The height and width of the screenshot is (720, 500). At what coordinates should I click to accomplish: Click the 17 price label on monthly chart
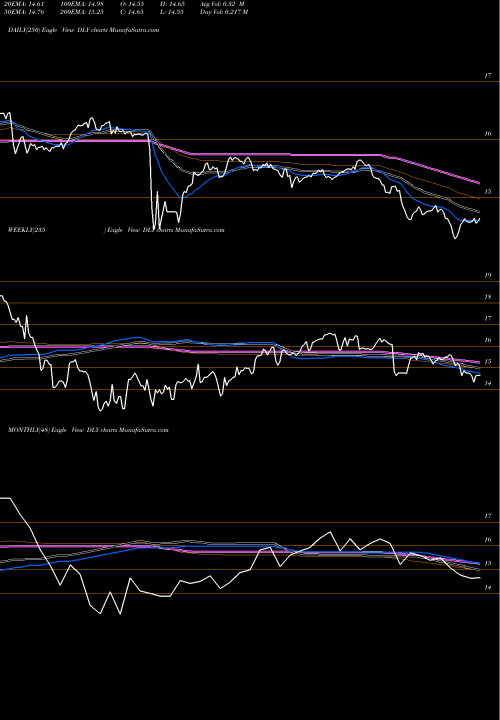[x=488, y=516]
